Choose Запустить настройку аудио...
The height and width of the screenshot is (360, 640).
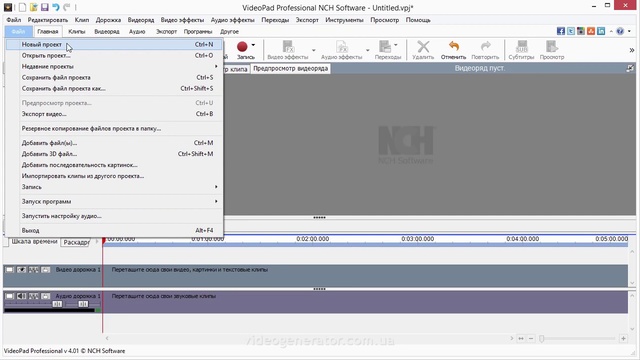coord(115,216)
